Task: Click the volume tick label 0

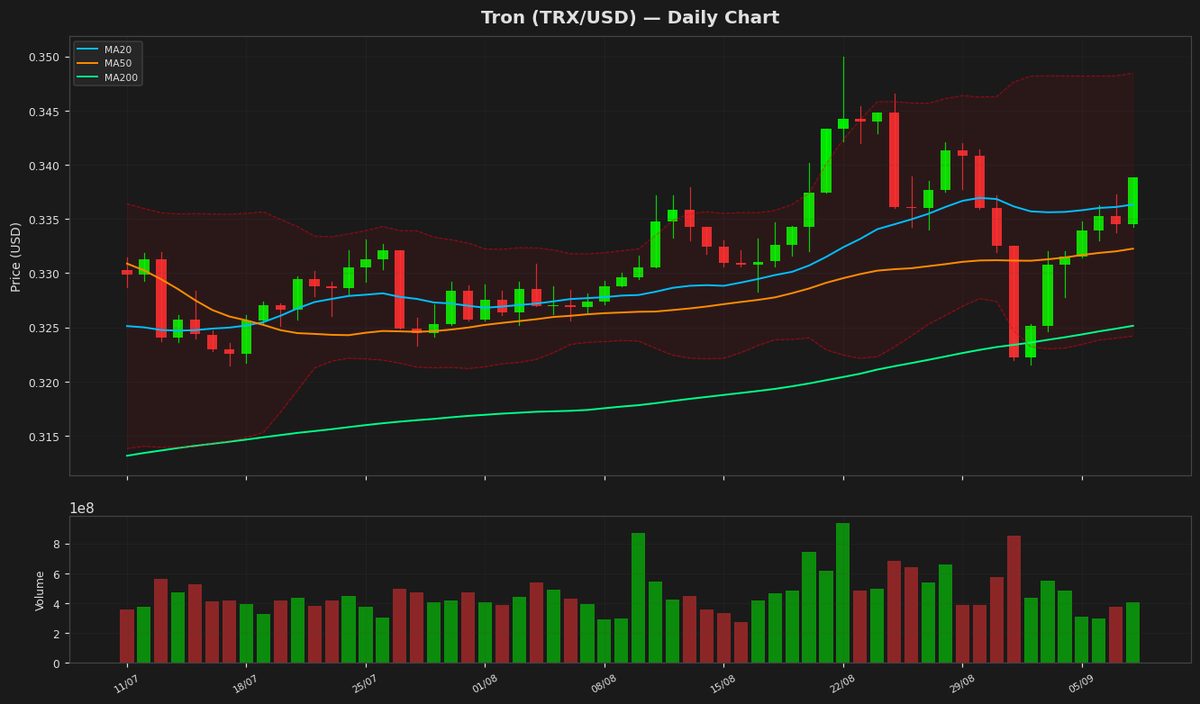Action: [57, 663]
